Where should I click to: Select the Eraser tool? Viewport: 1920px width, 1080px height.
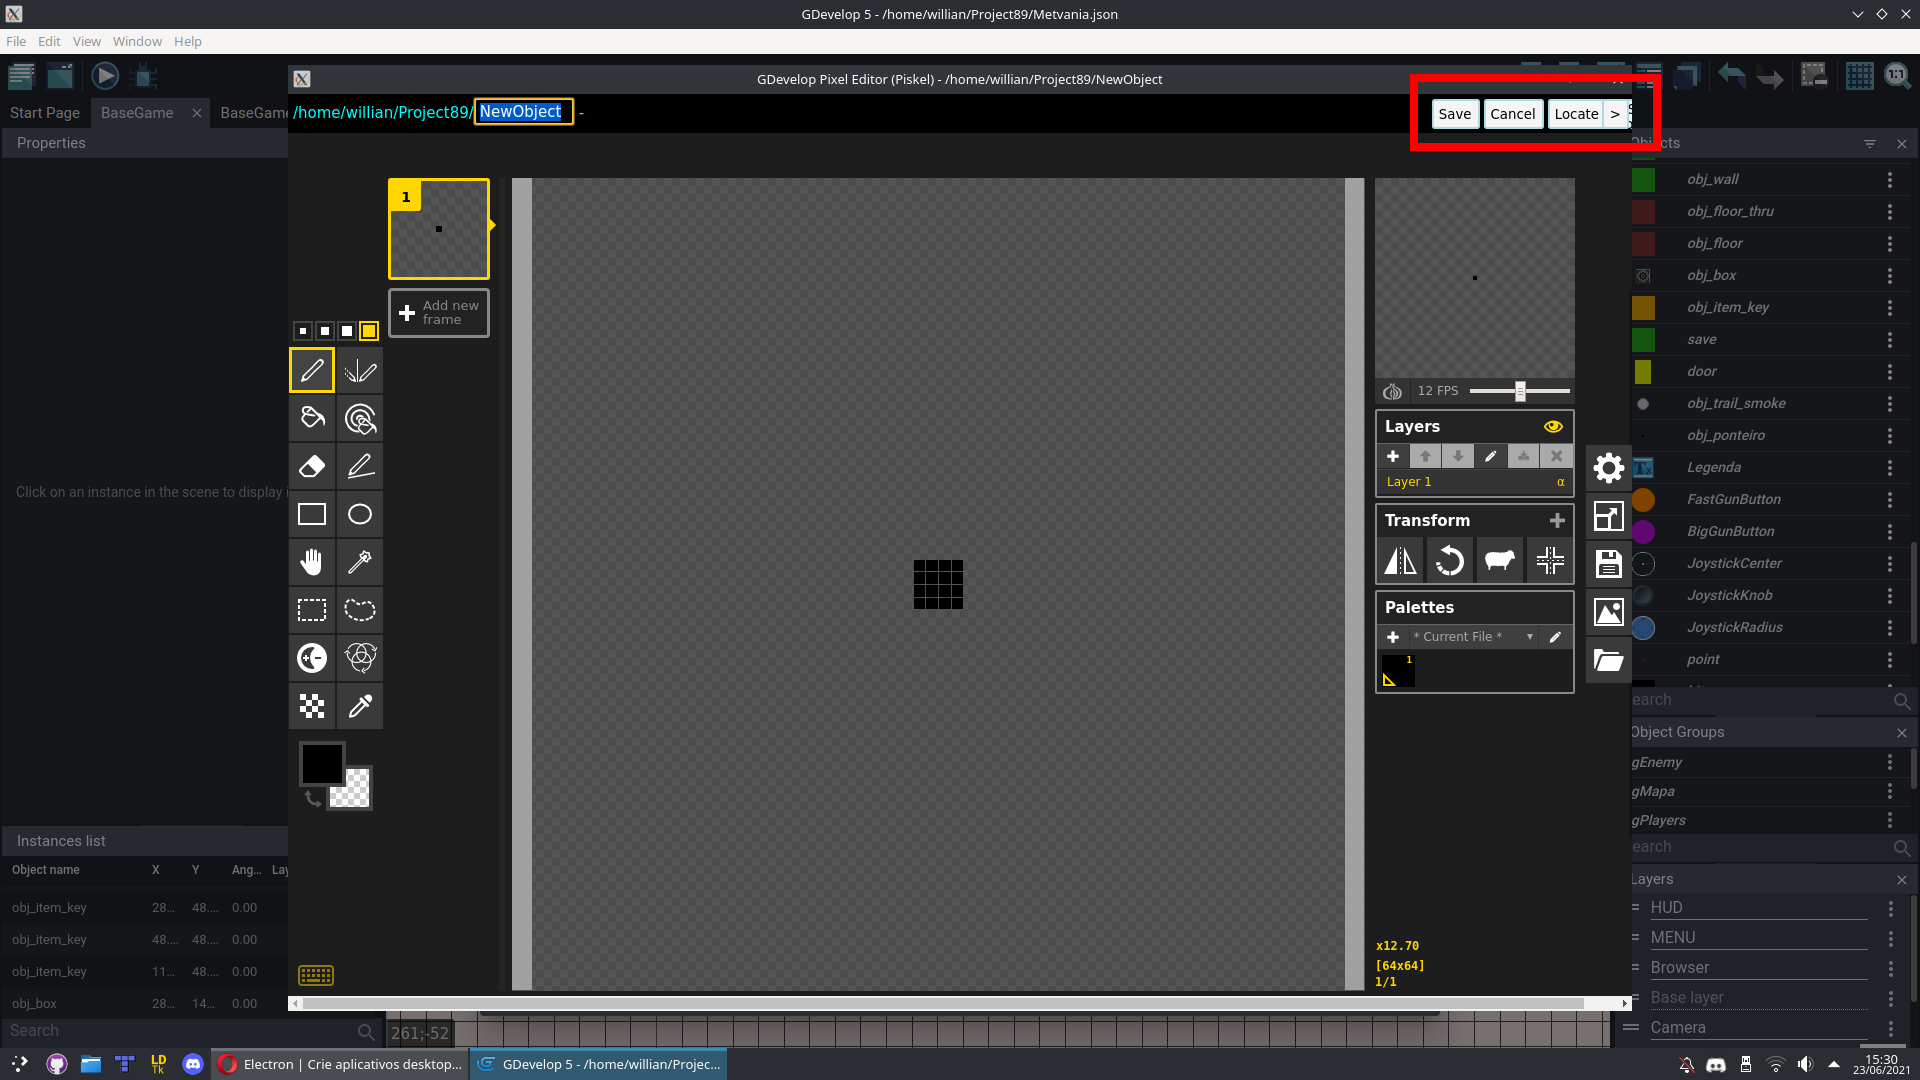(x=312, y=466)
